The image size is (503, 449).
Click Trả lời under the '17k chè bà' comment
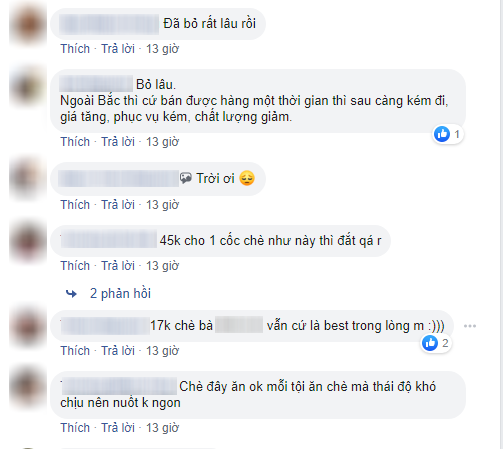(x=118, y=351)
